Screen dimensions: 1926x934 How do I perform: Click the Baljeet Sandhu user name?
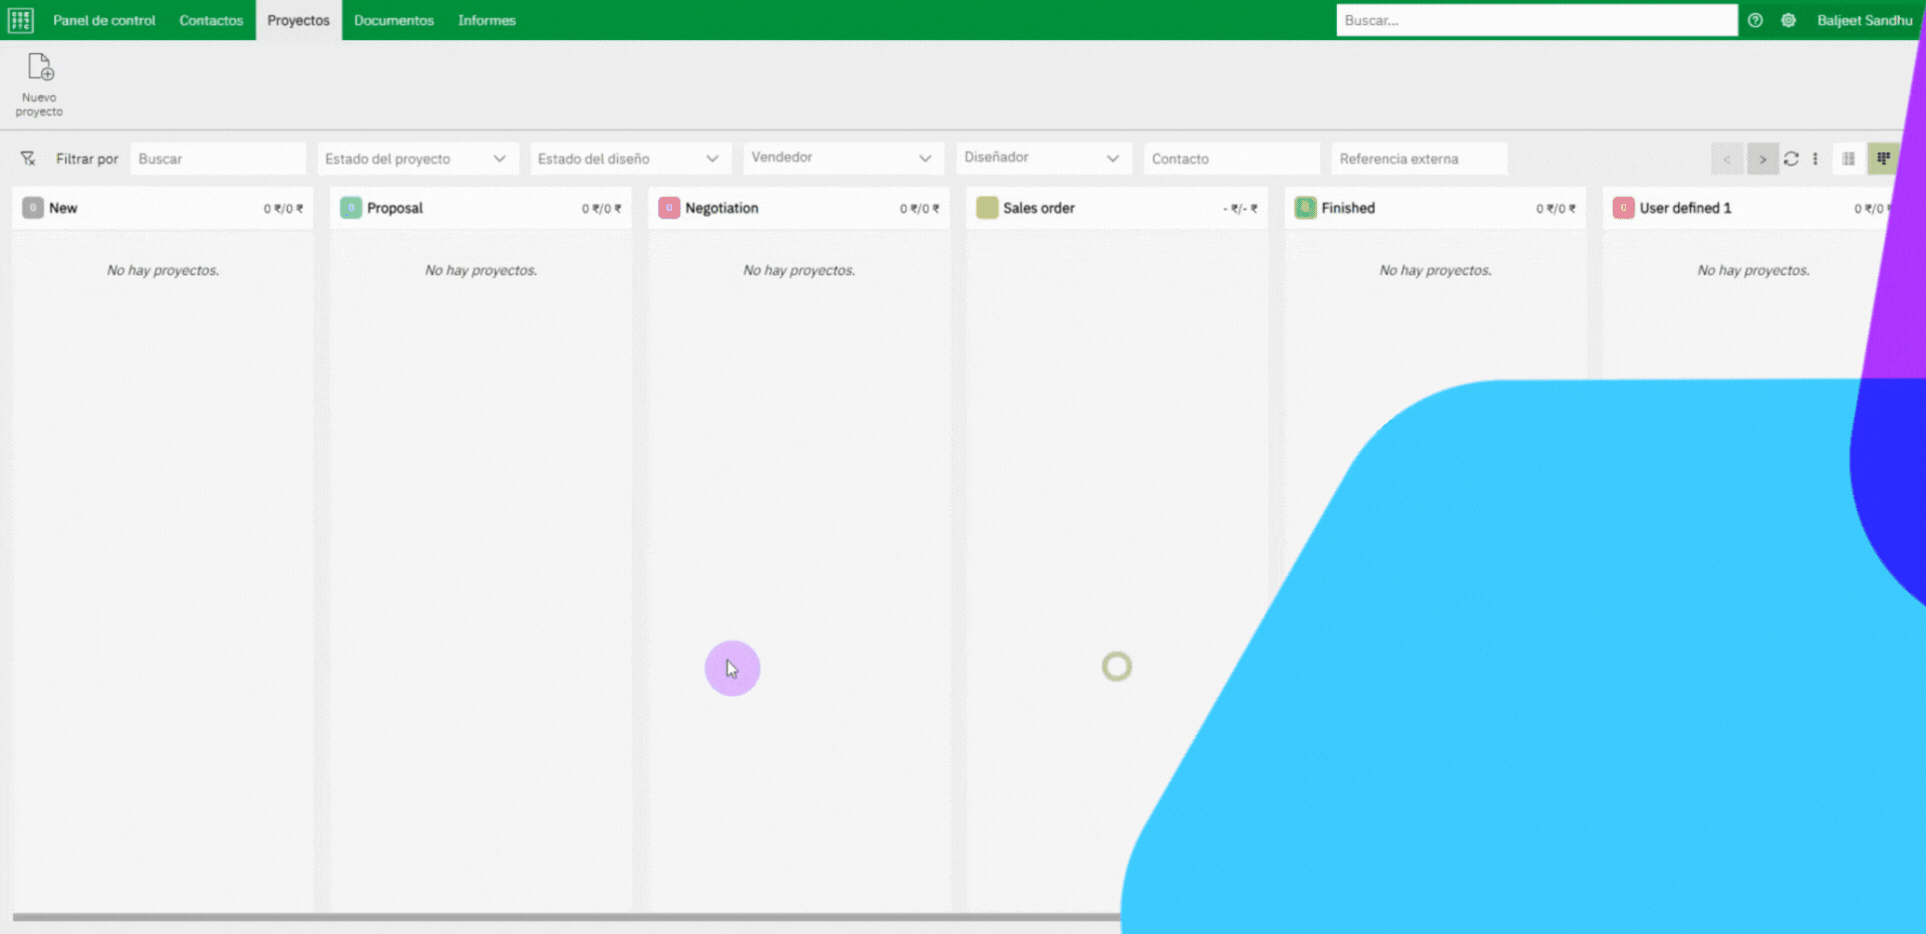[1865, 20]
